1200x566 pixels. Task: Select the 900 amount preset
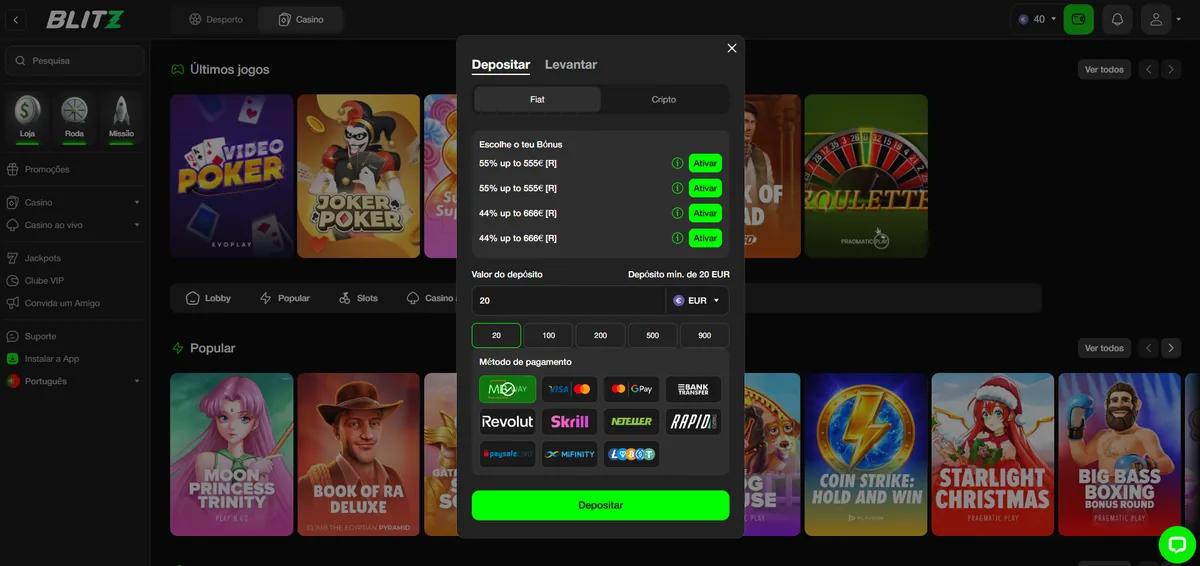(705, 335)
